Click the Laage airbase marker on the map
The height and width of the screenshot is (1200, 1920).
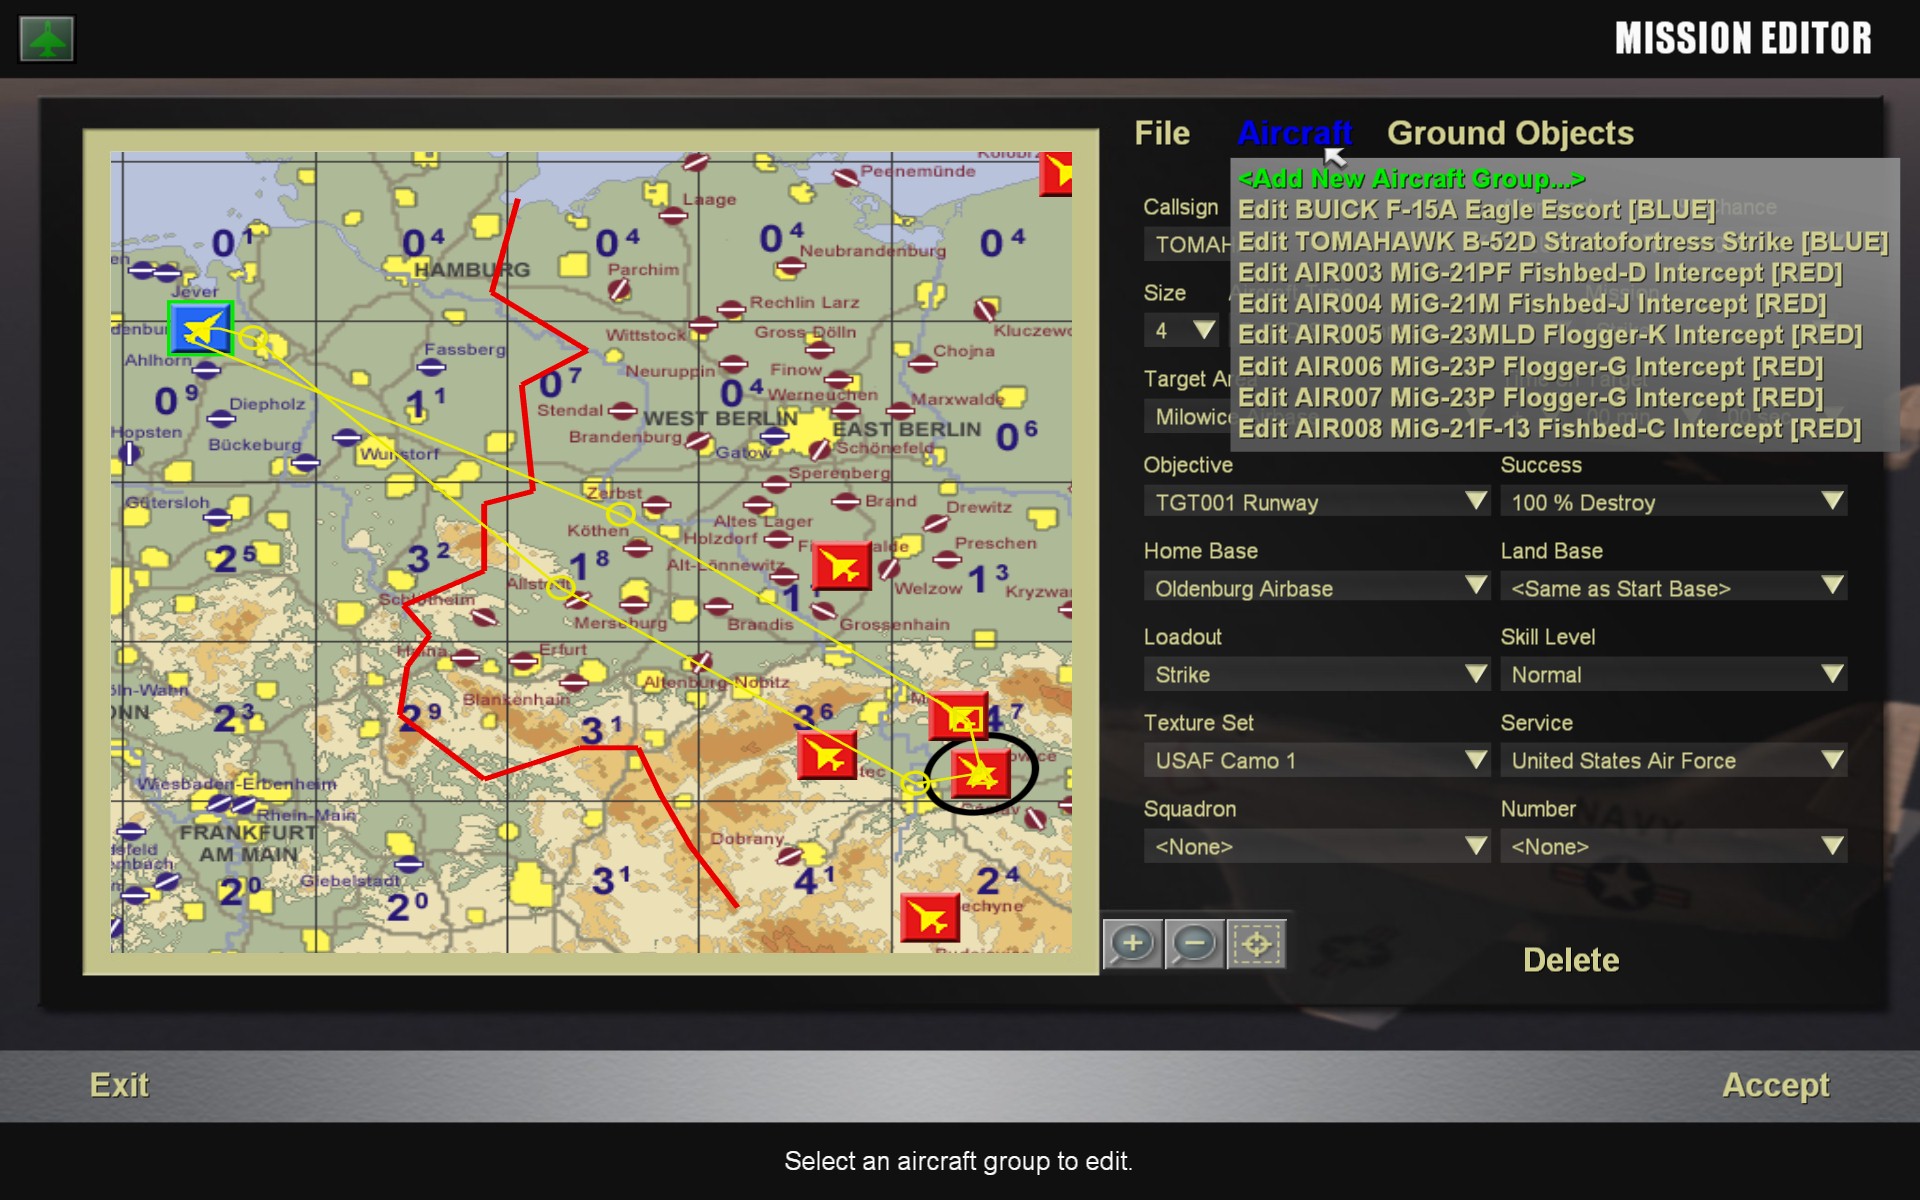672,216
